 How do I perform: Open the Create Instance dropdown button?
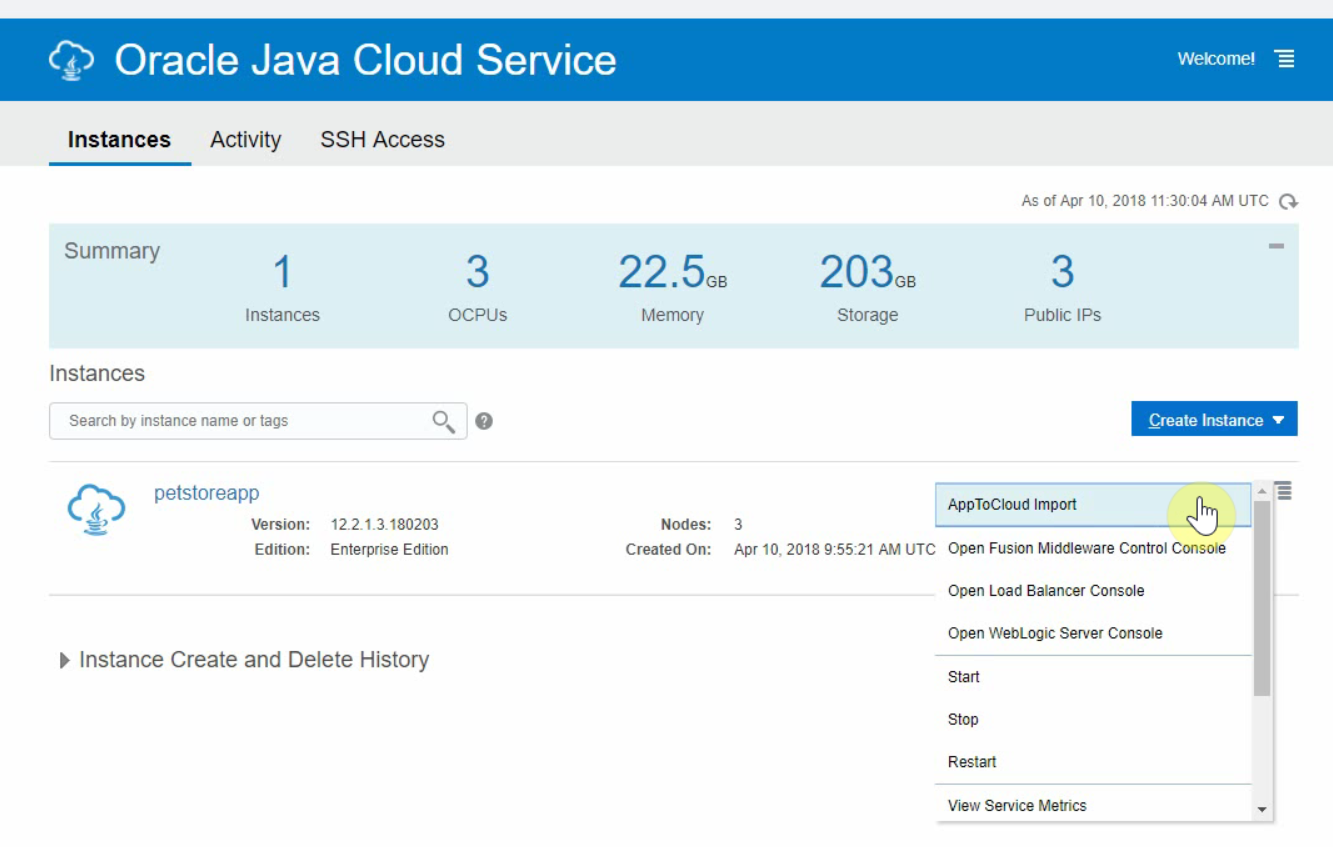coord(1214,419)
